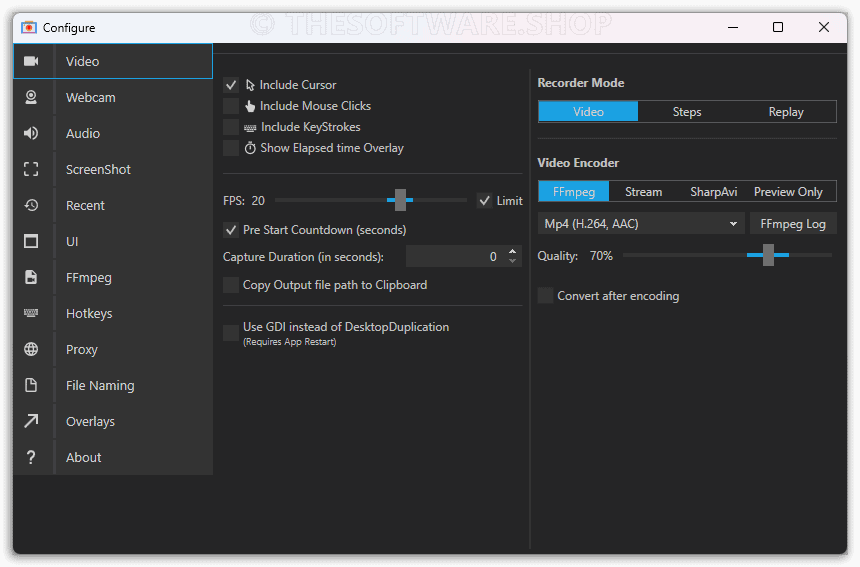Viewport: 860px width, 567px height.
Task: Switch Recorder Mode to Steps
Action: 687,112
